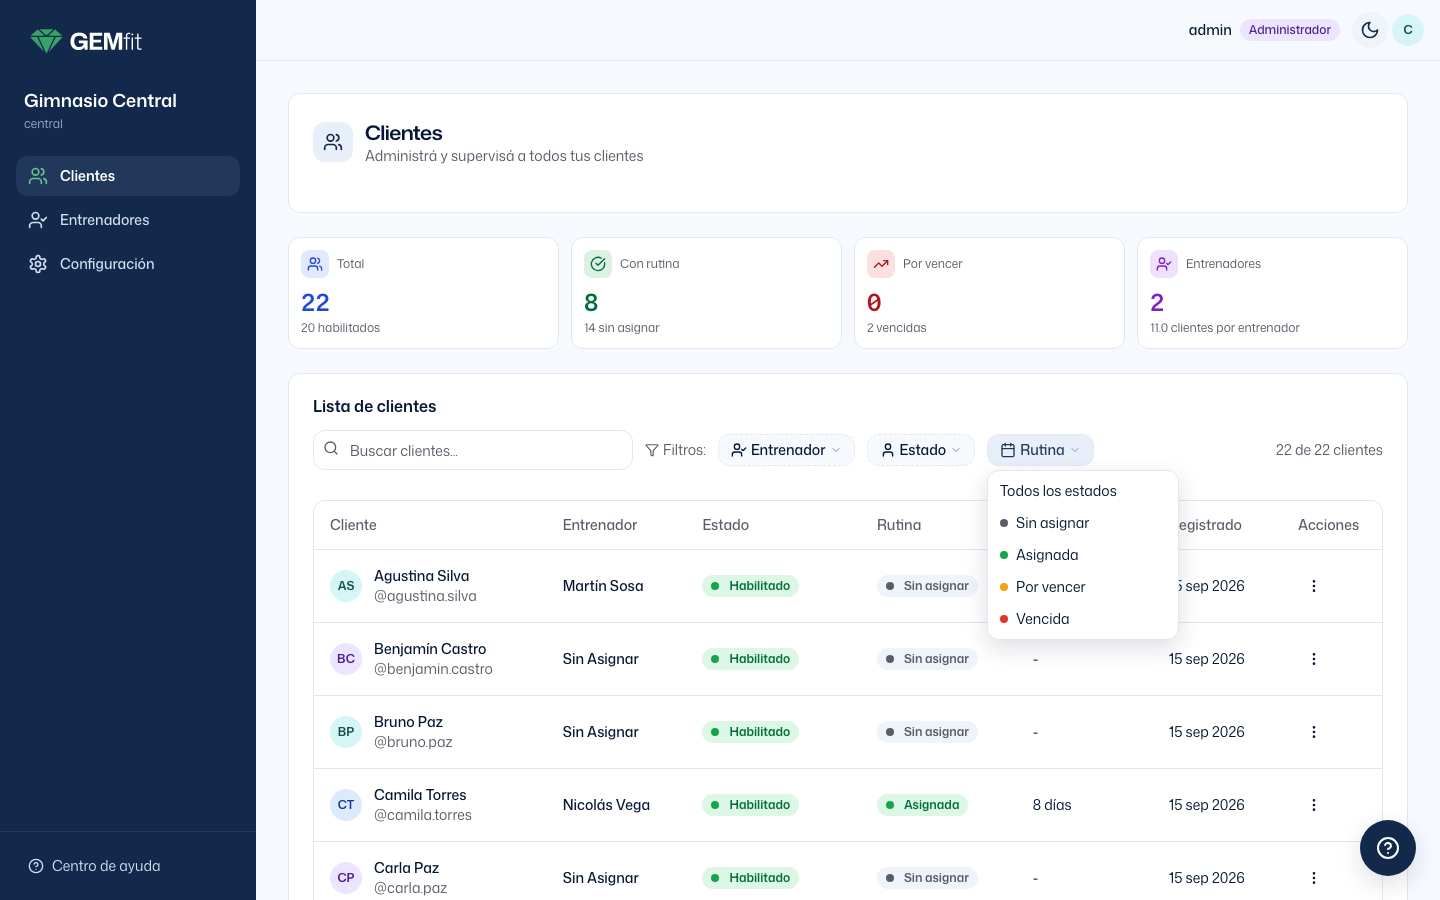Click the Por vencer trend icon
1440x900 pixels.
click(881, 264)
